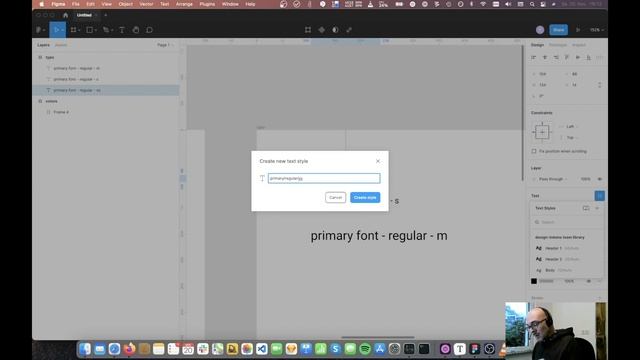Close the Create new text style dialog
This screenshot has height=360, width=640.
coord(378,161)
